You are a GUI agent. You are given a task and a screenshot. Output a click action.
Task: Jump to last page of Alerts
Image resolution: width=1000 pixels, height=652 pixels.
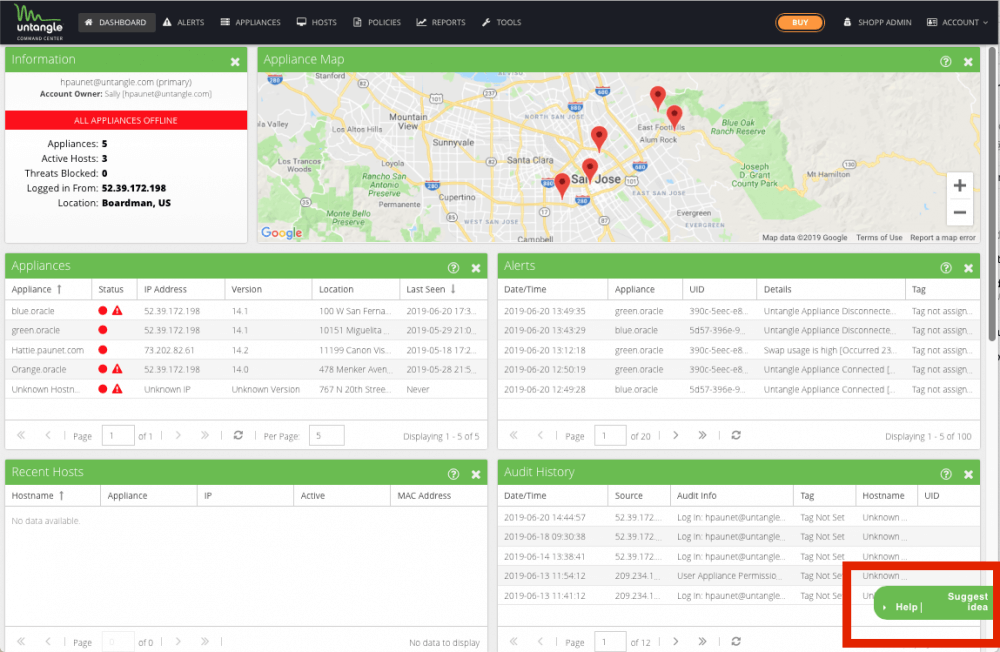tap(702, 435)
